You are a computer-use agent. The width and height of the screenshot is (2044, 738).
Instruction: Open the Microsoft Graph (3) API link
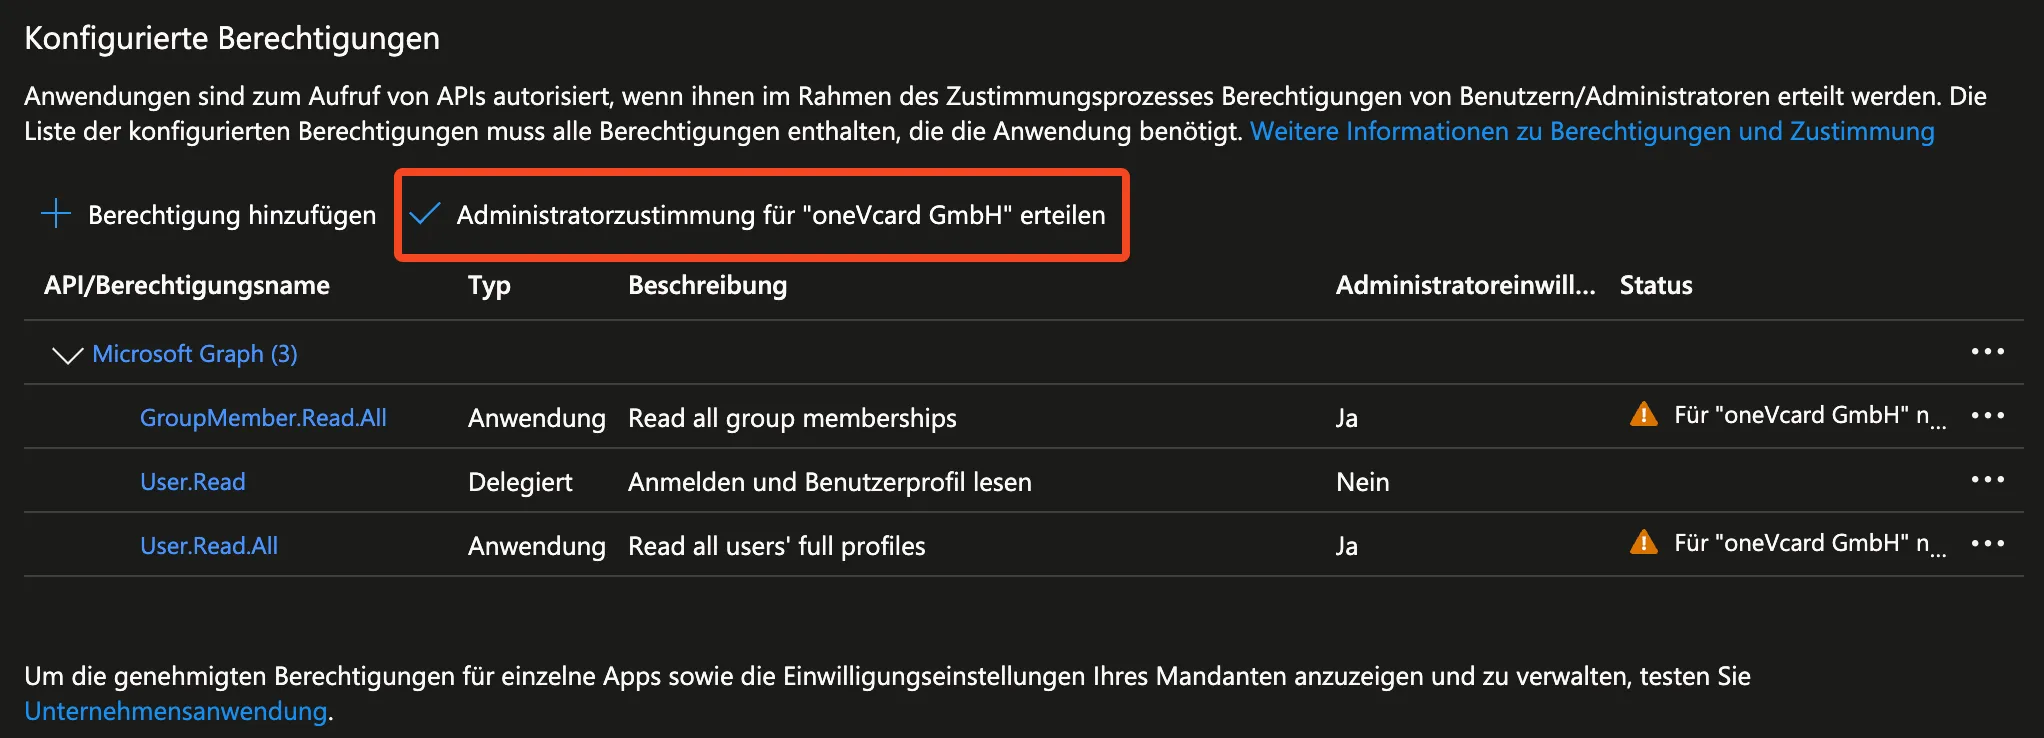pyautogui.click(x=195, y=354)
